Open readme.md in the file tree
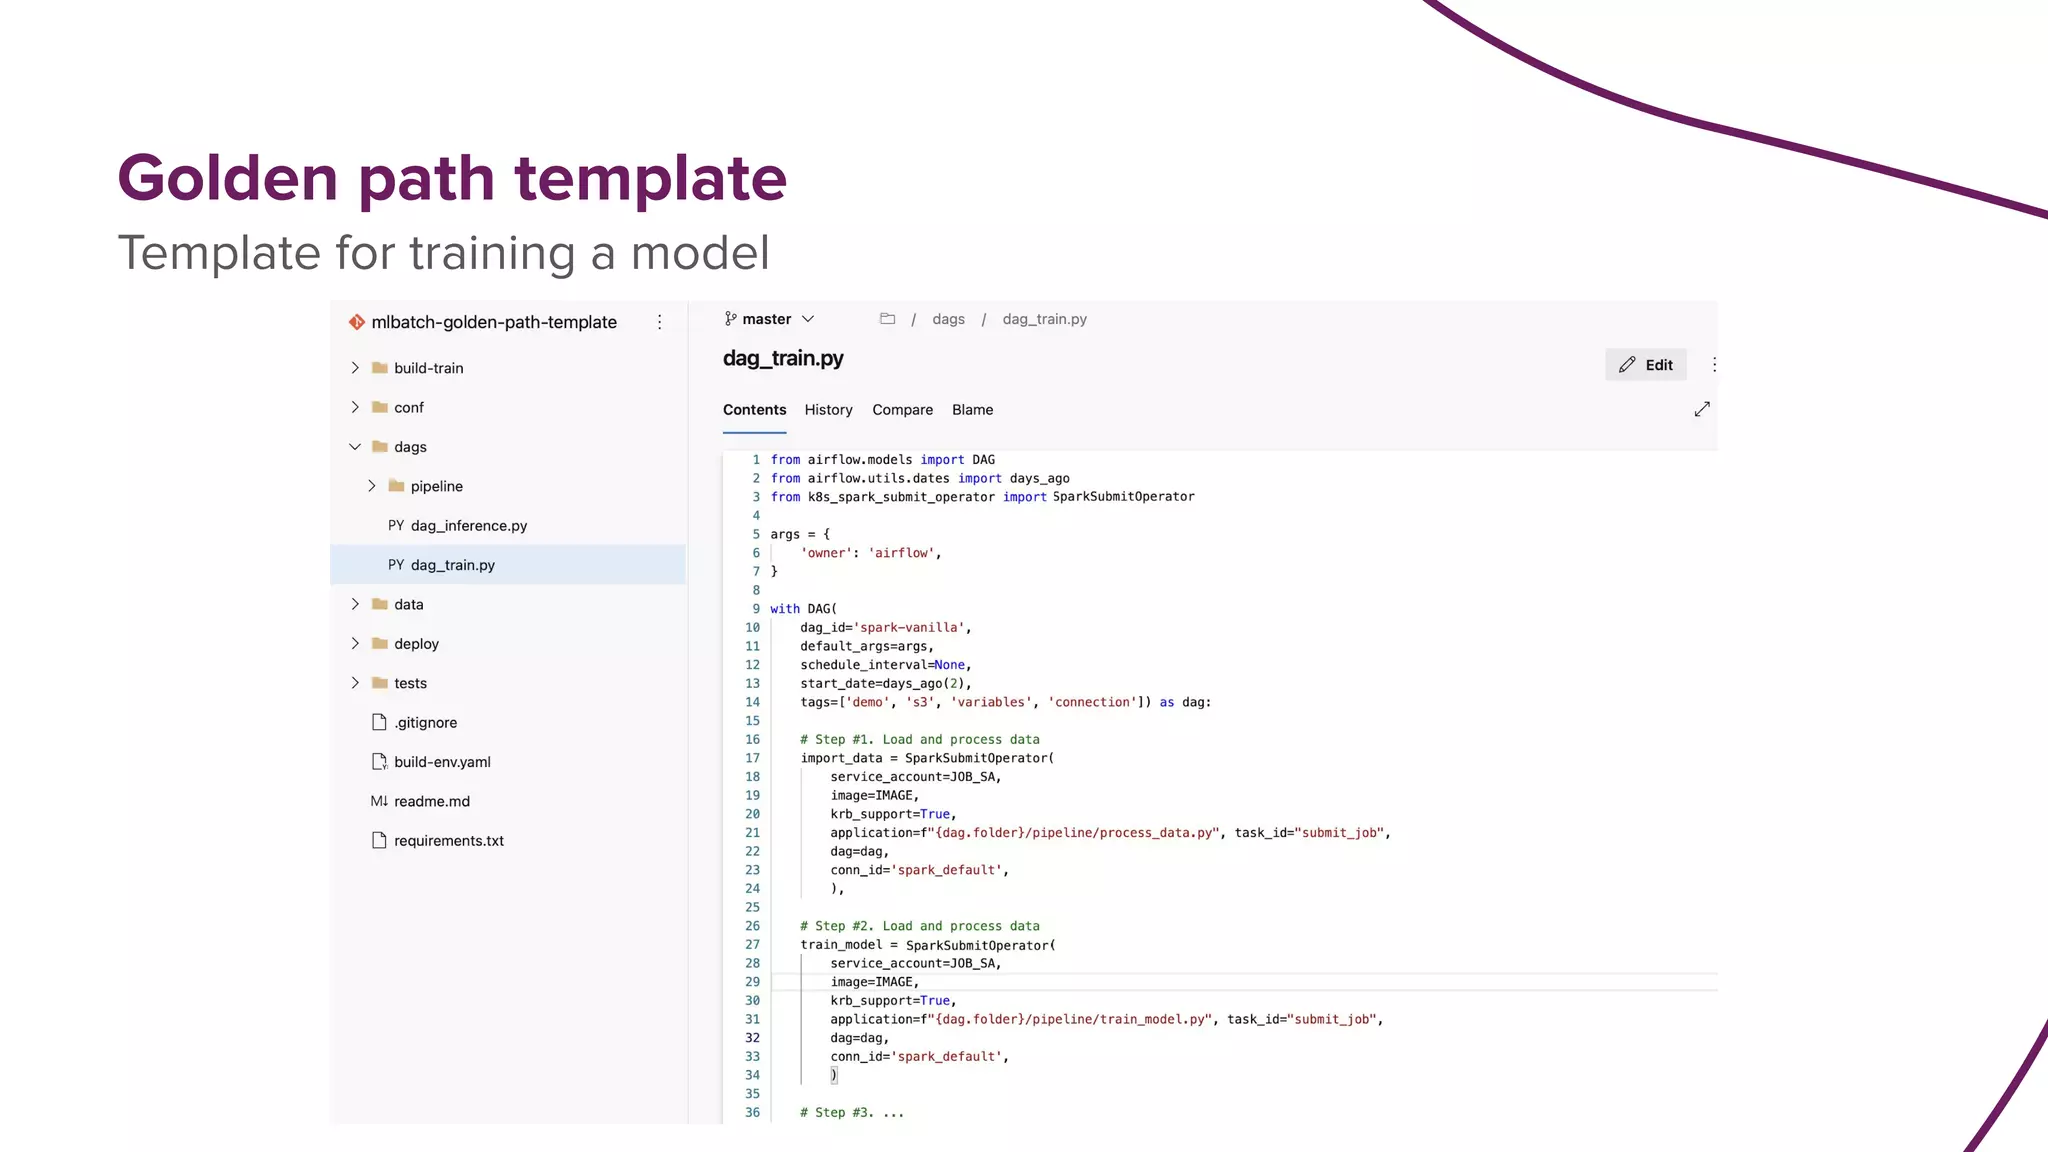2048x1152 pixels. click(432, 801)
